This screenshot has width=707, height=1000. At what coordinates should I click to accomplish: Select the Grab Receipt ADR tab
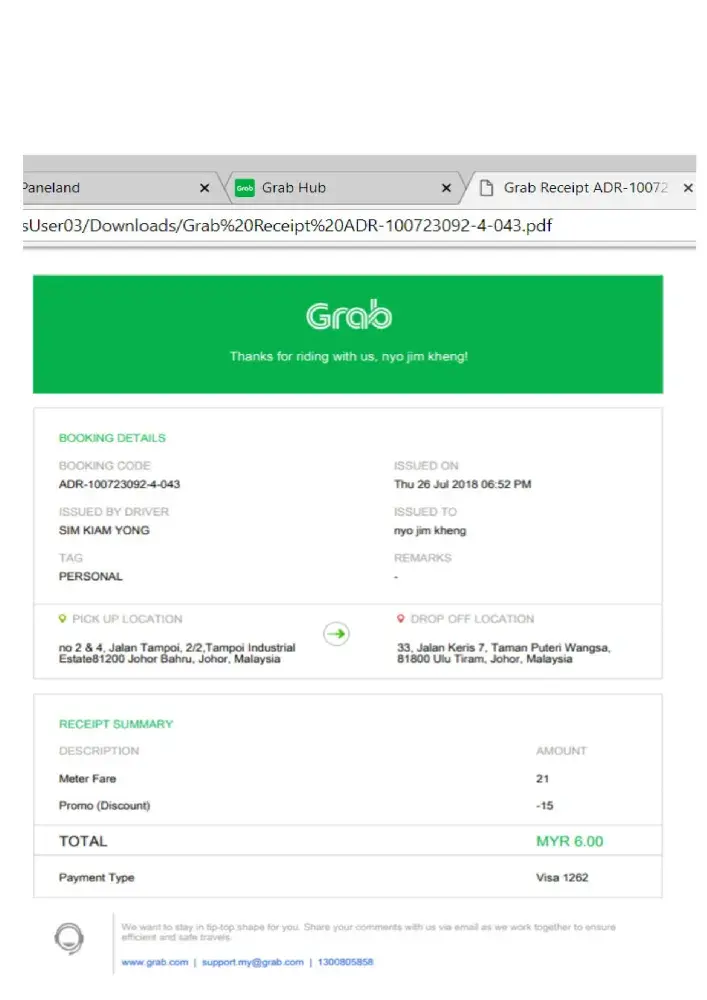point(585,188)
